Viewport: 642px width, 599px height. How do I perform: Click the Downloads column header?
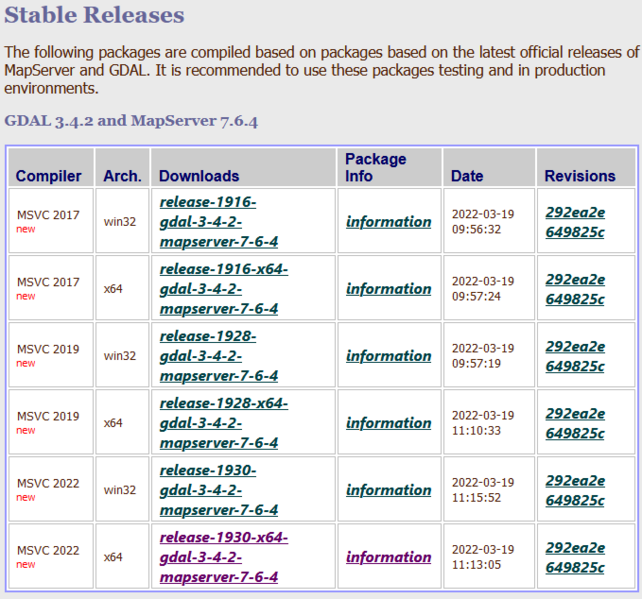point(199,176)
